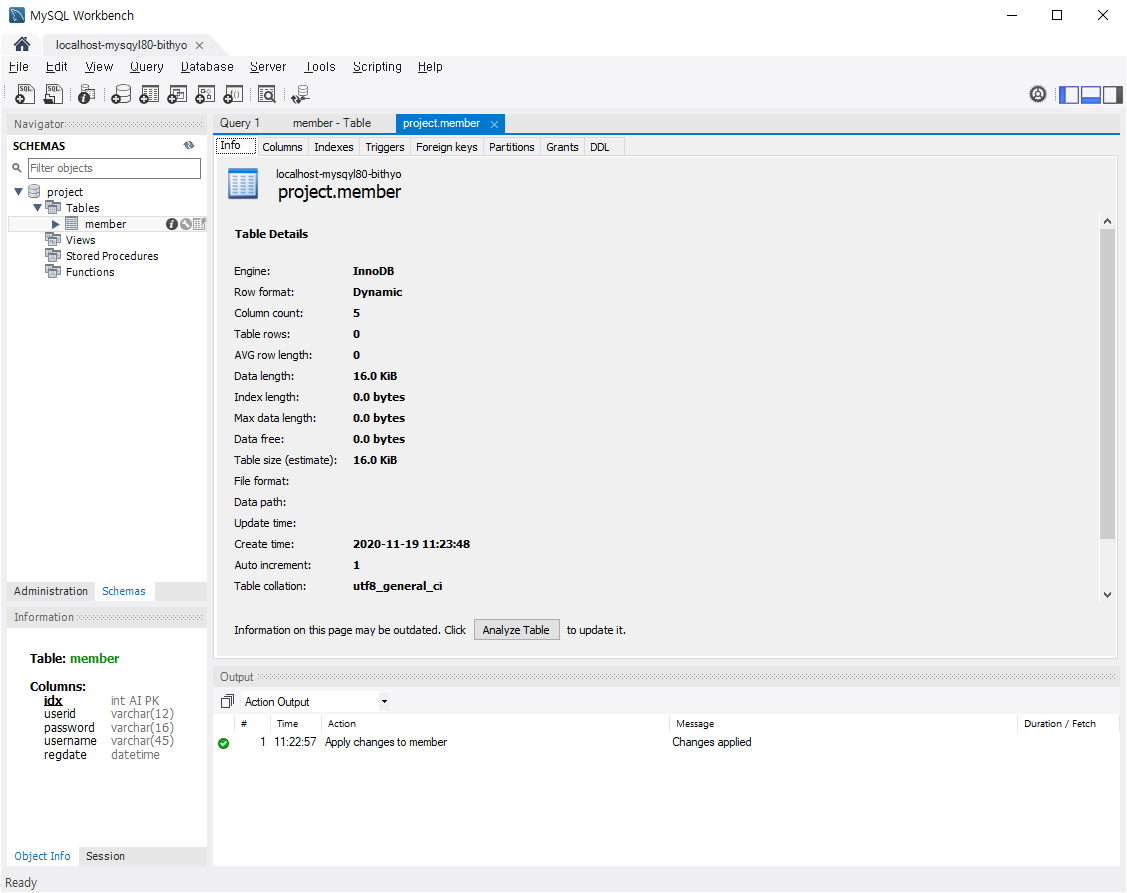This screenshot has height=893, width=1127.
Task: Switch to the Administration navigator tab
Action: pyautogui.click(x=51, y=591)
